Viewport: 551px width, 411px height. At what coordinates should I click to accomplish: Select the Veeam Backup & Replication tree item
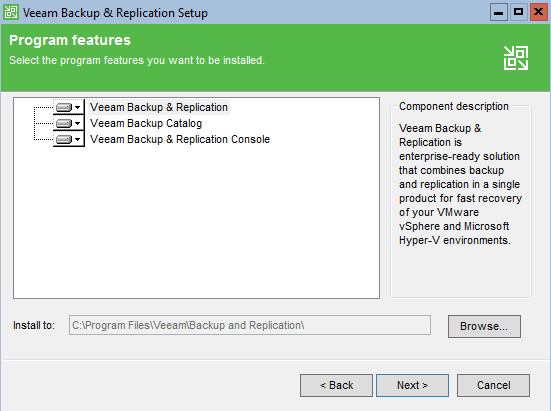click(x=159, y=107)
